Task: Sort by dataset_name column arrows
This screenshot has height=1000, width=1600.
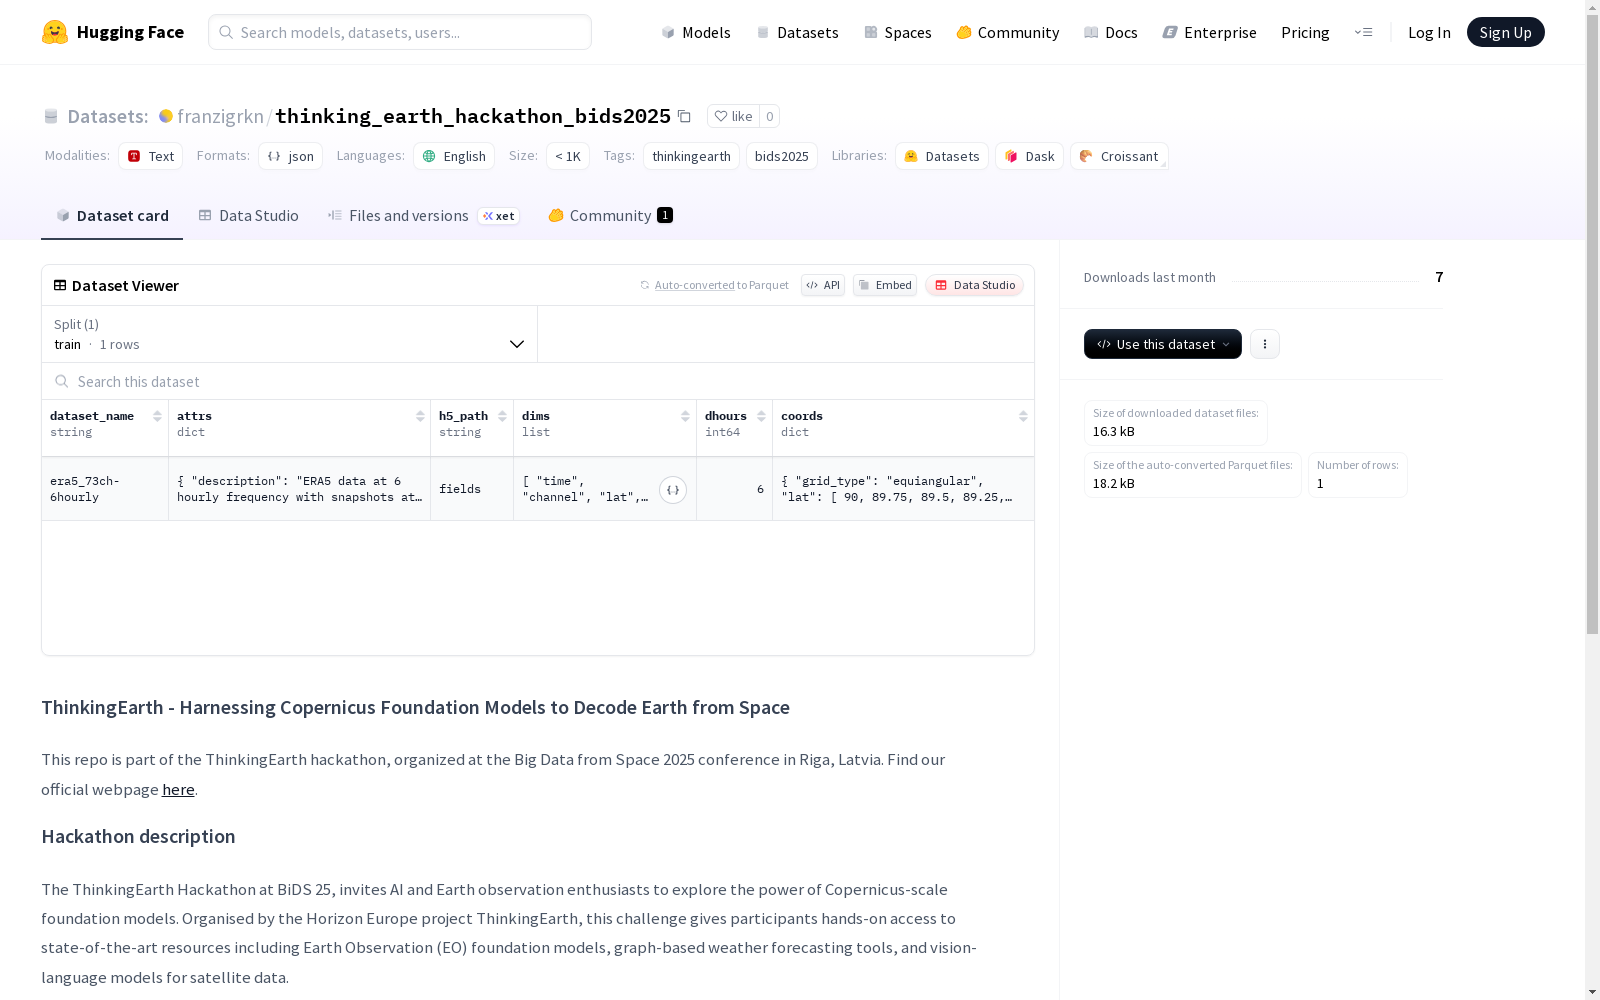Action: pos(157,416)
